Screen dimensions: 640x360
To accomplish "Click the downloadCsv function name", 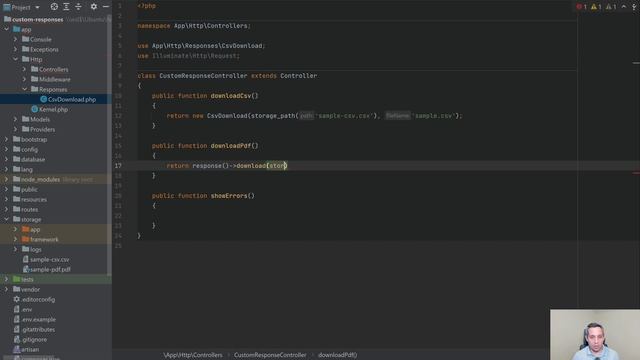I will coord(231,96).
